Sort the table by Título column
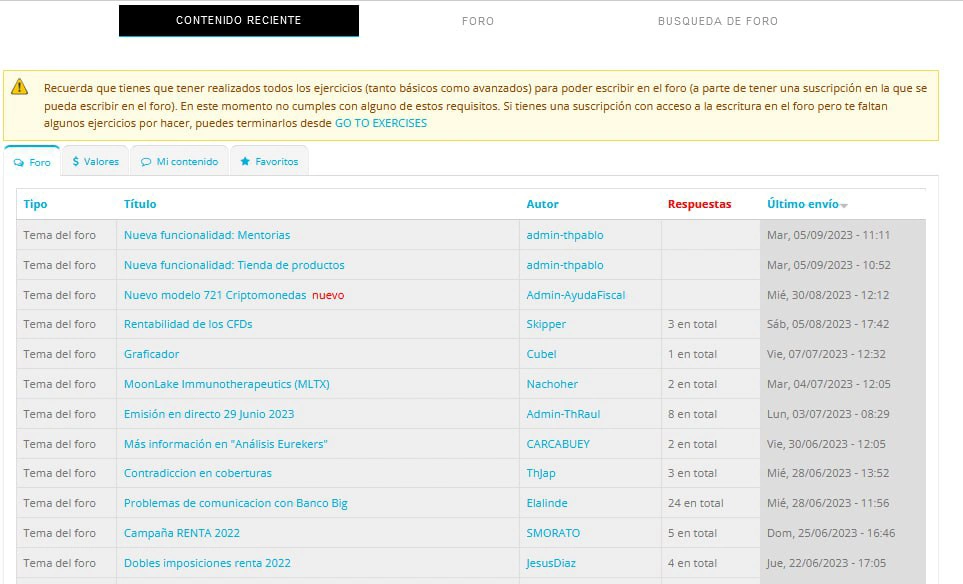The width and height of the screenshot is (963, 584). [140, 204]
